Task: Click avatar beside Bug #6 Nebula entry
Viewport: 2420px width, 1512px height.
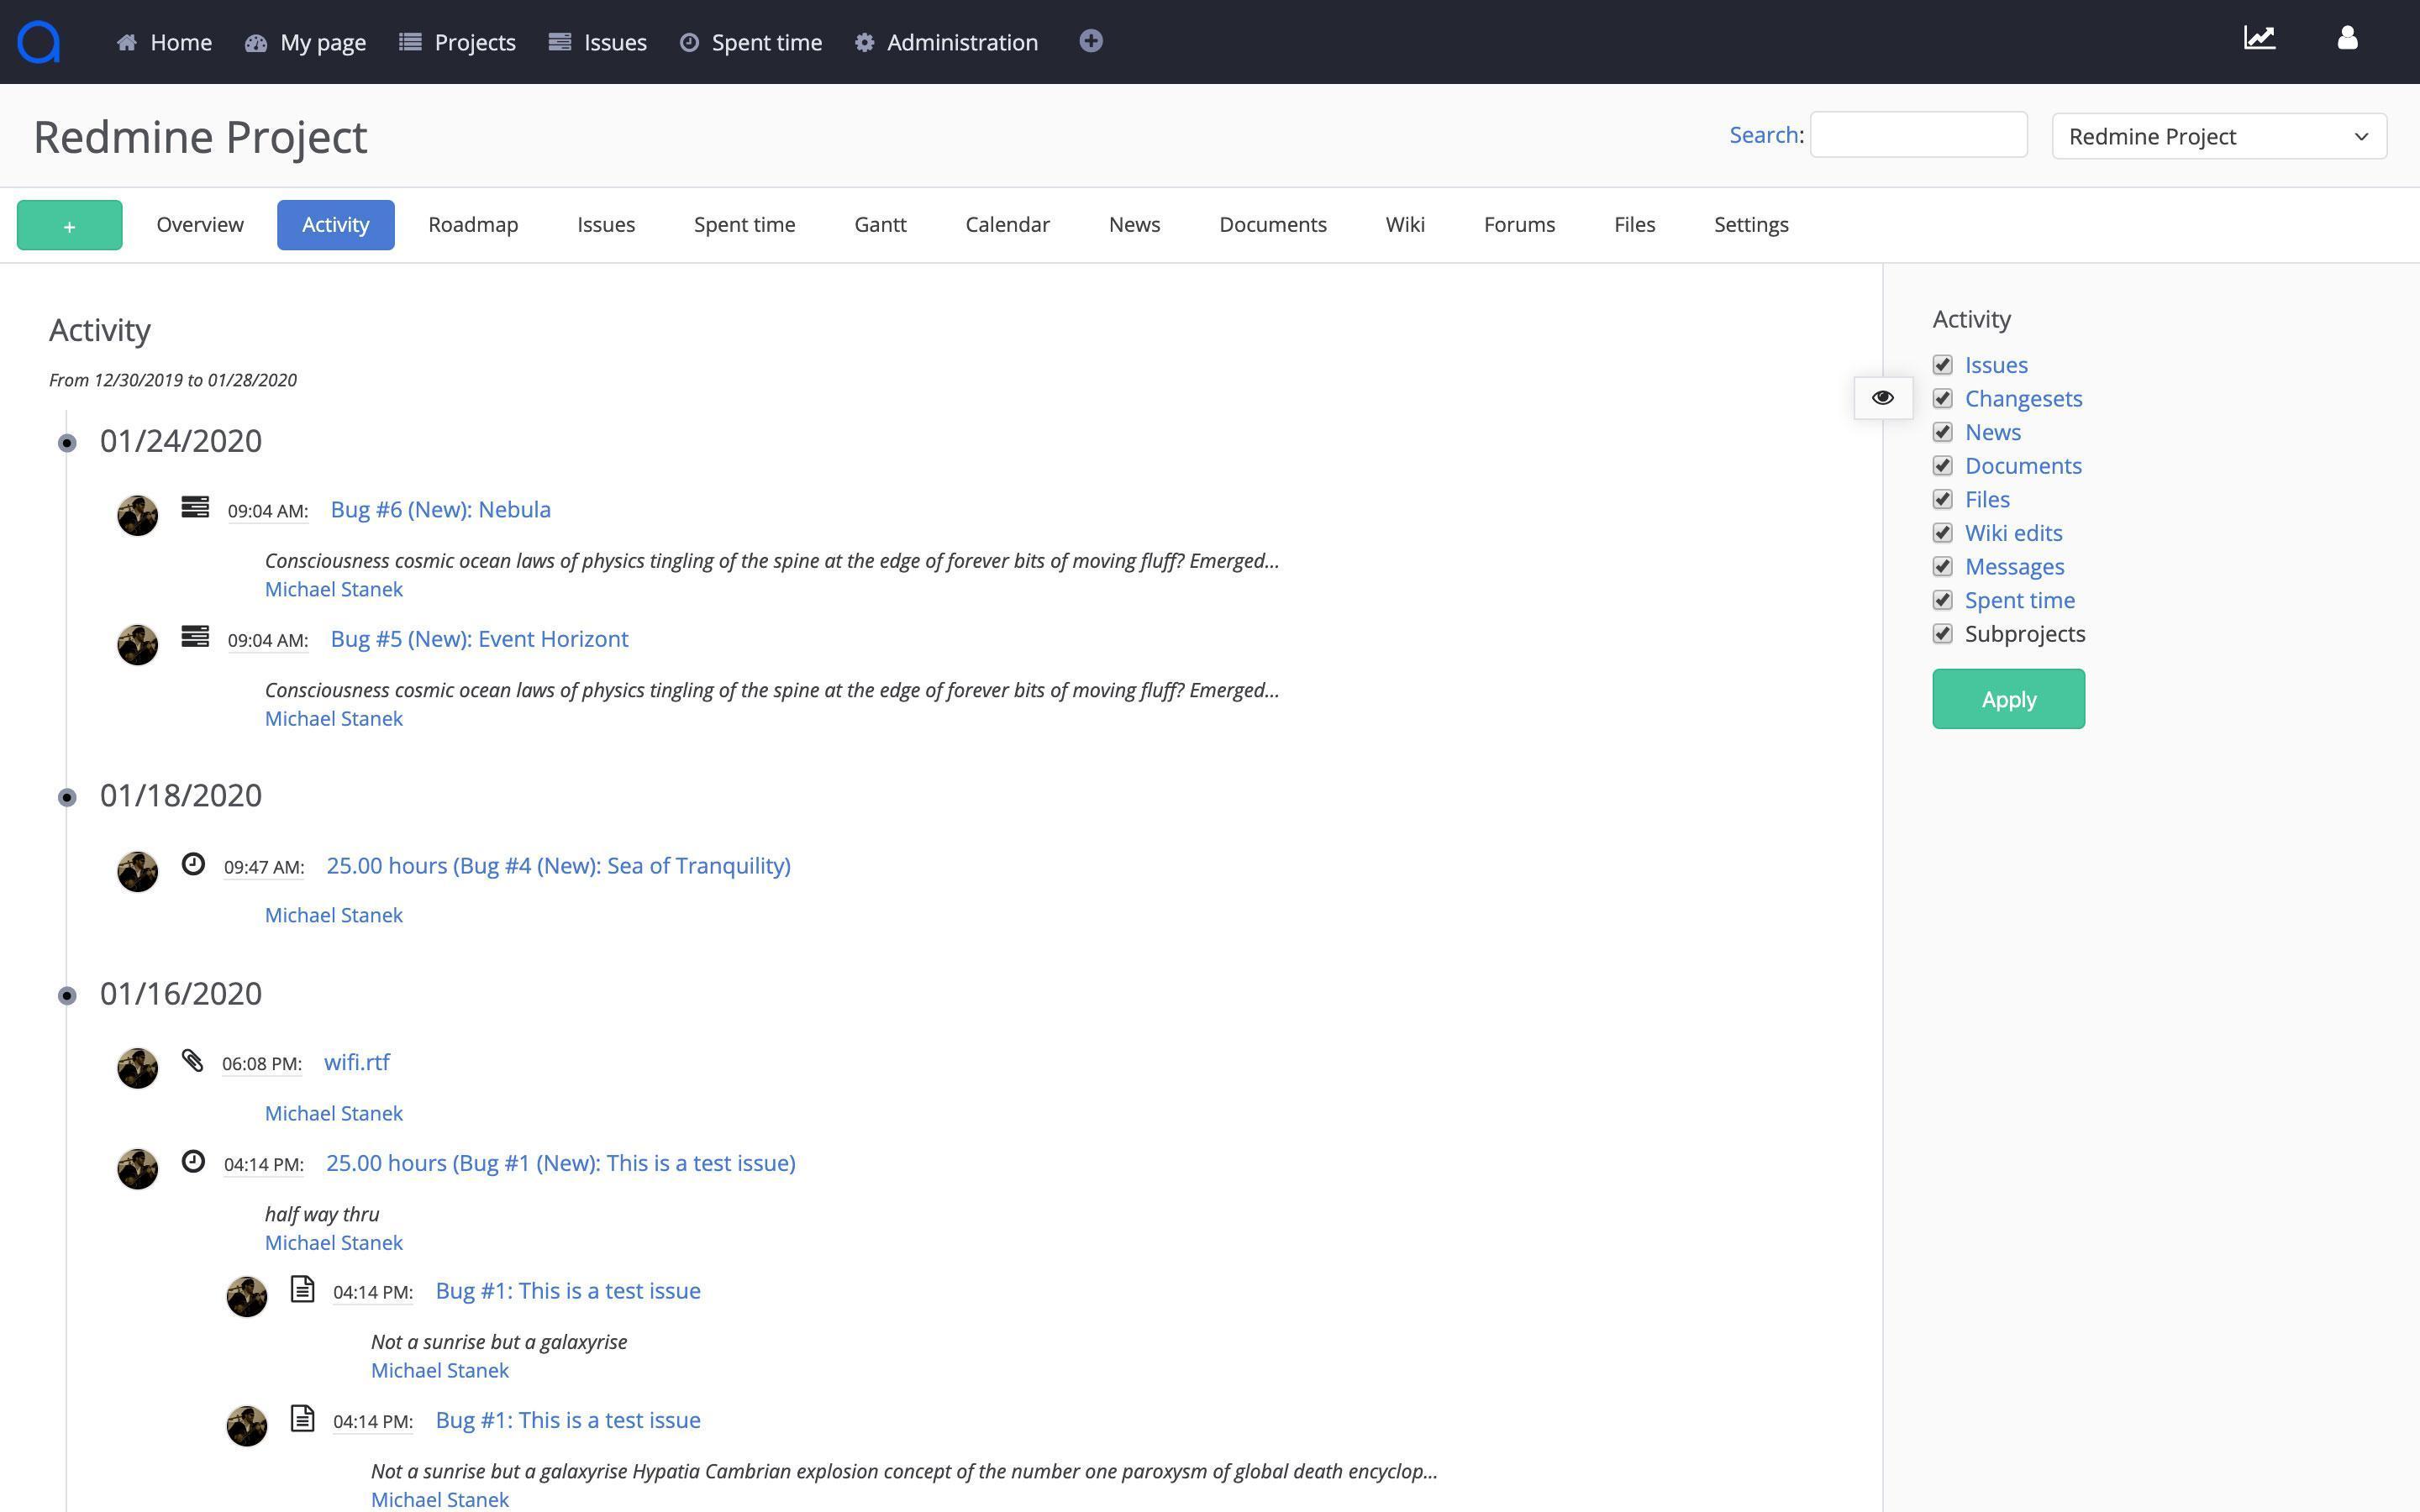Action: pyautogui.click(x=138, y=515)
